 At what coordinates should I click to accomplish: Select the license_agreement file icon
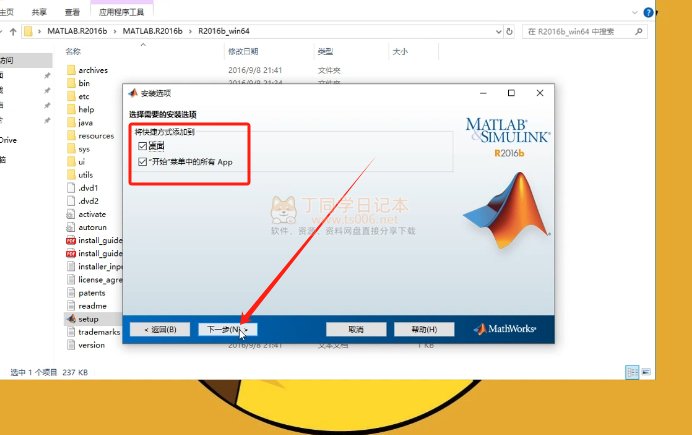coord(71,279)
